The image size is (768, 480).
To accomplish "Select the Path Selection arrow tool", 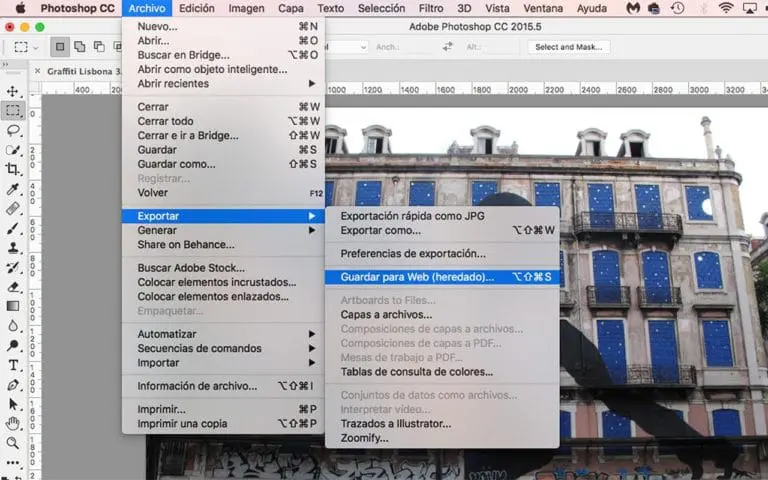I will (13, 404).
